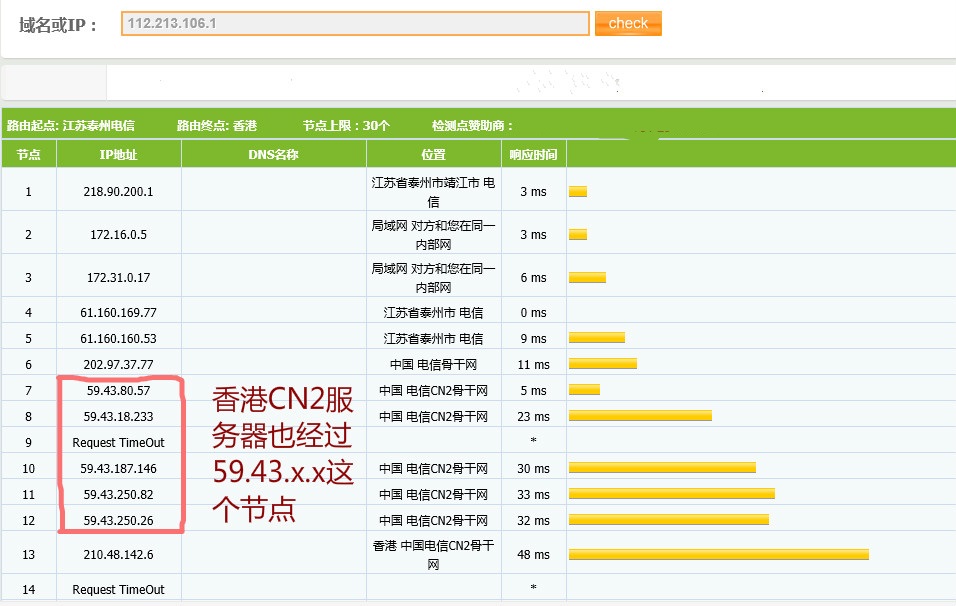
Task: Click the 23 ms response time bar
Action: (x=640, y=416)
